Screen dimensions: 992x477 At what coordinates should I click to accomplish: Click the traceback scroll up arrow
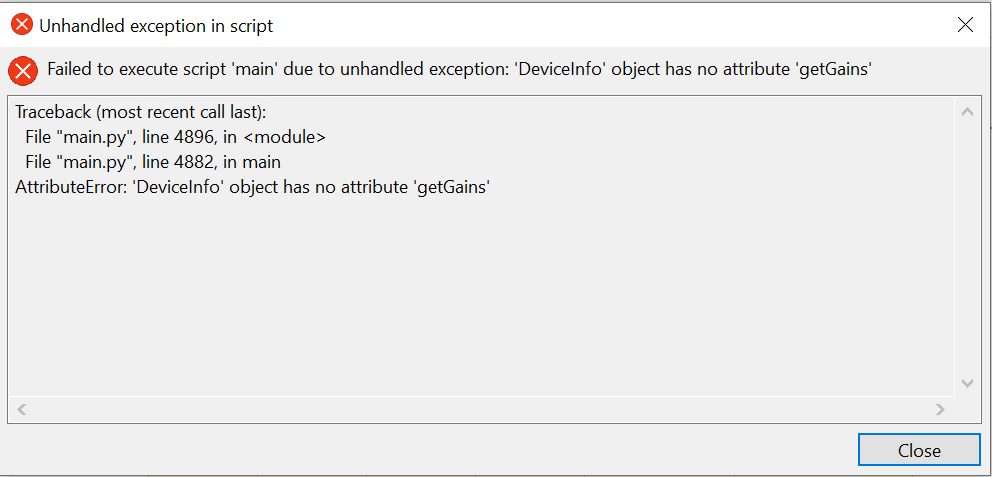tap(967, 112)
